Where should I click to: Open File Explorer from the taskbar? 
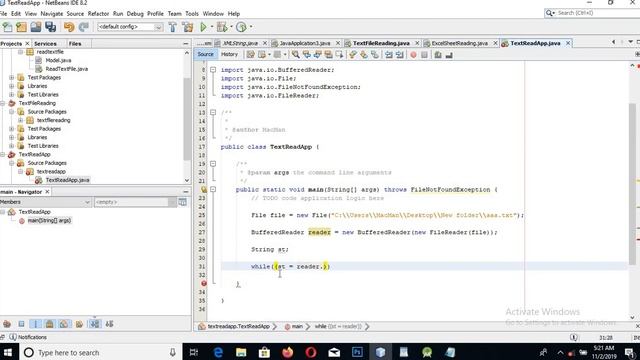point(241,352)
